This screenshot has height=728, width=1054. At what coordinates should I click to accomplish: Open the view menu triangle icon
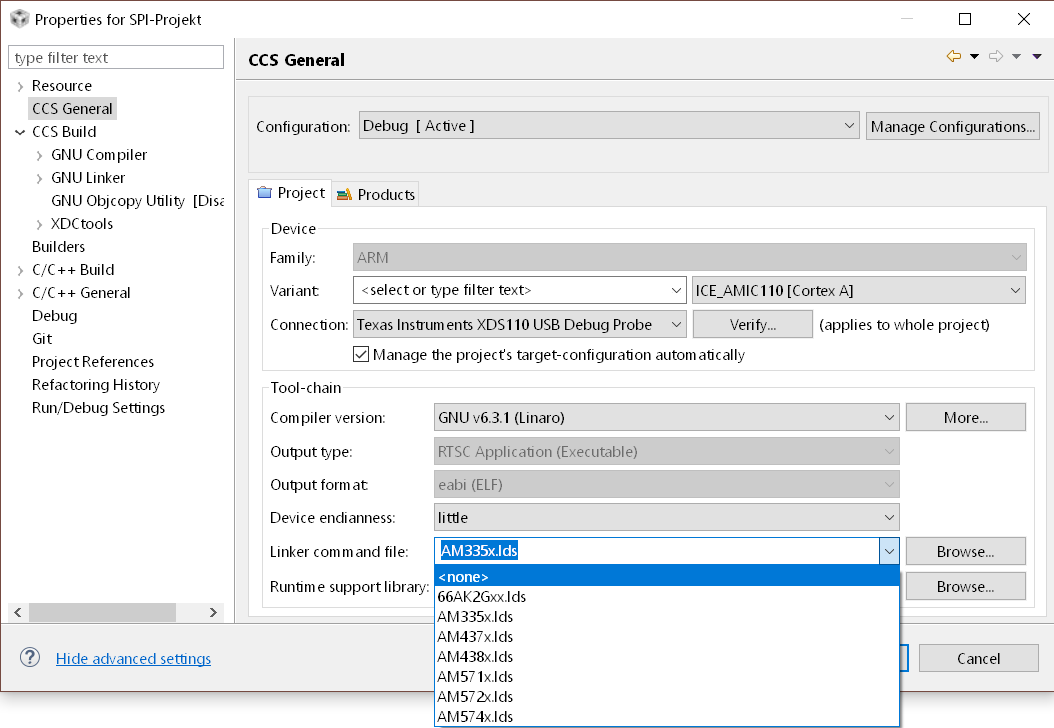pyautogui.click(x=1037, y=56)
